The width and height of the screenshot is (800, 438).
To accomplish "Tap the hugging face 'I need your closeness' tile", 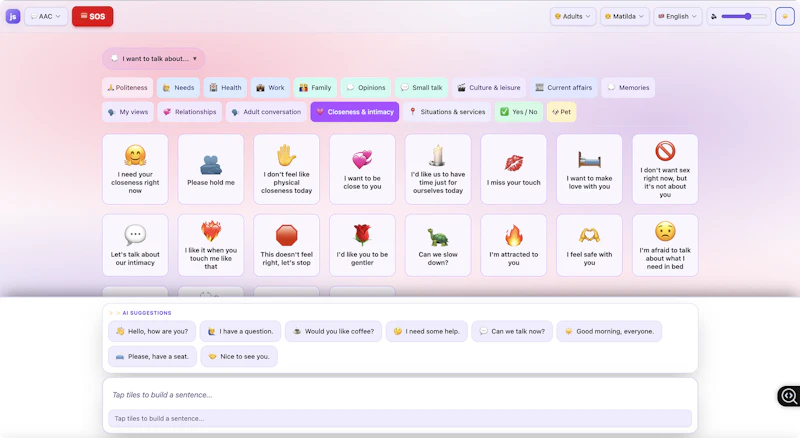I will point(135,169).
